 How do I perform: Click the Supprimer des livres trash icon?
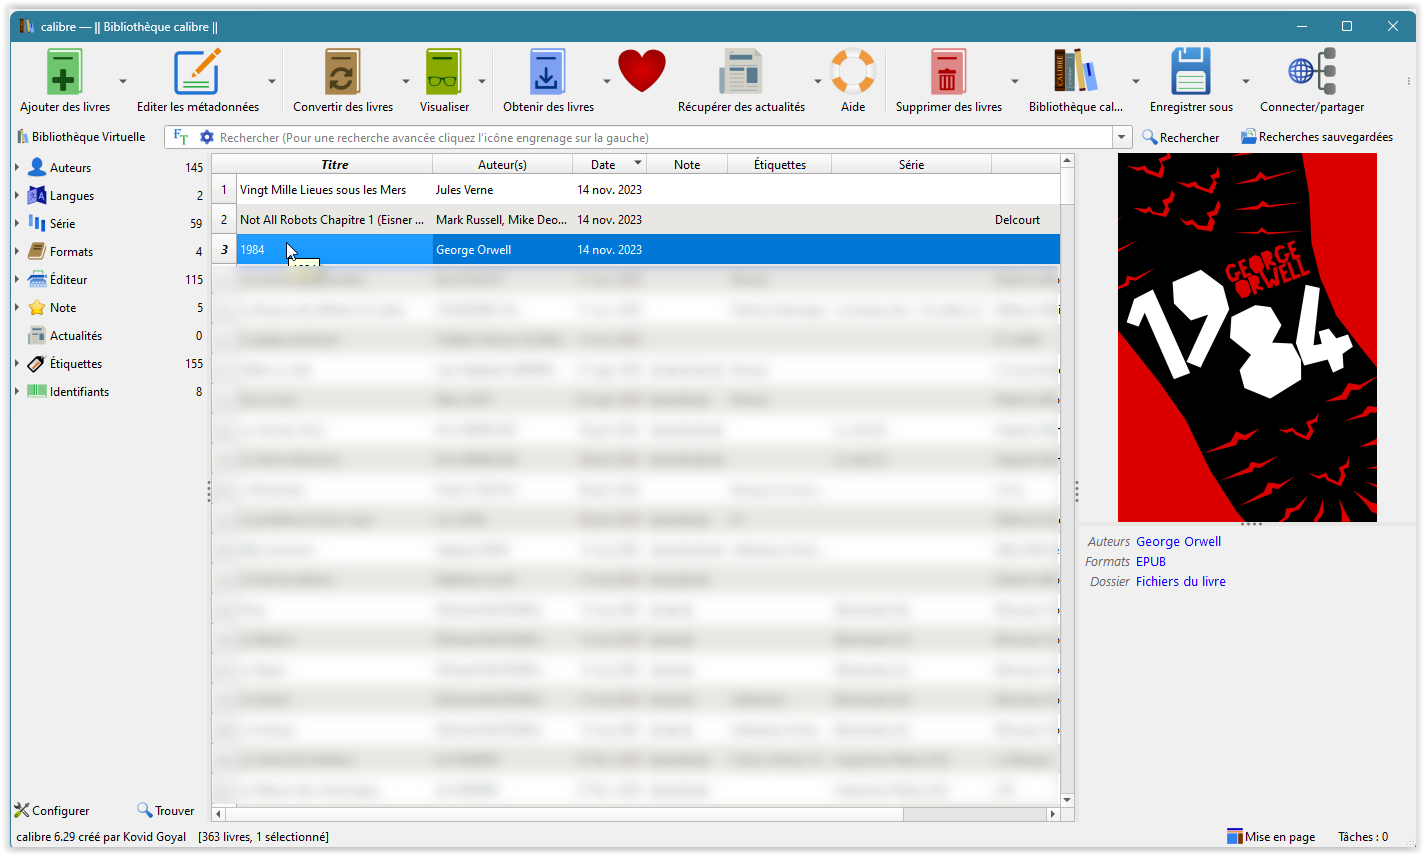(x=947, y=73)
